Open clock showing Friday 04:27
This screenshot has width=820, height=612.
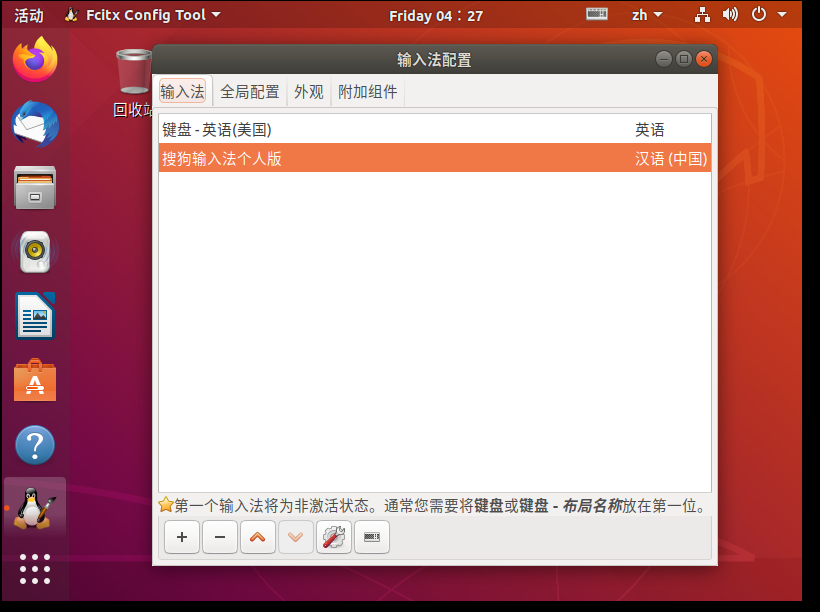coord(436,16)
